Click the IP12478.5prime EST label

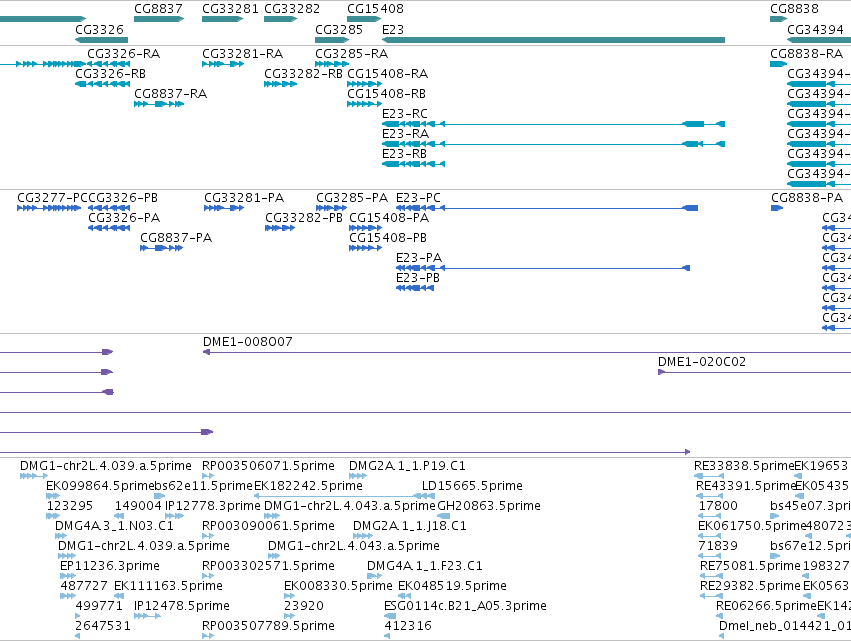(x=182, y=606)
